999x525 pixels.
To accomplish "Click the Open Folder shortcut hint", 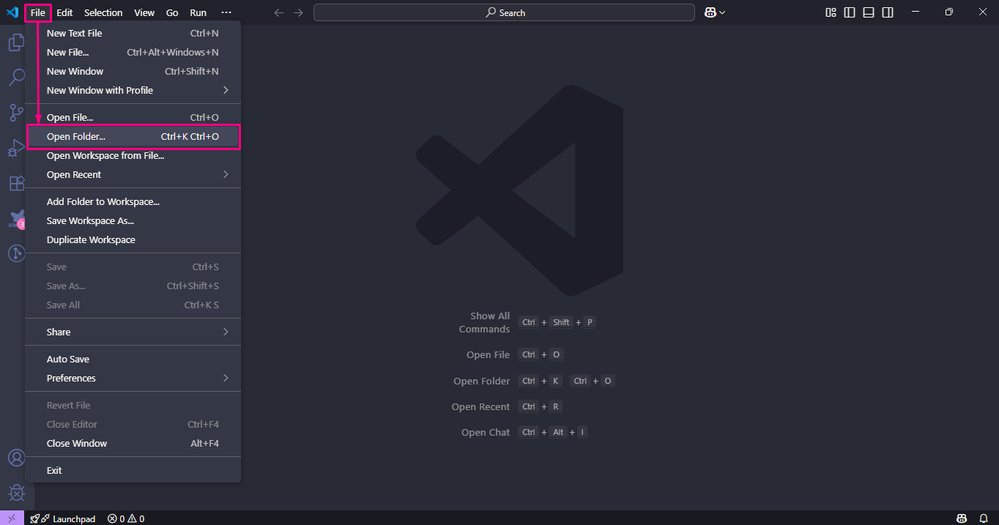I will [x=533, y=381].
